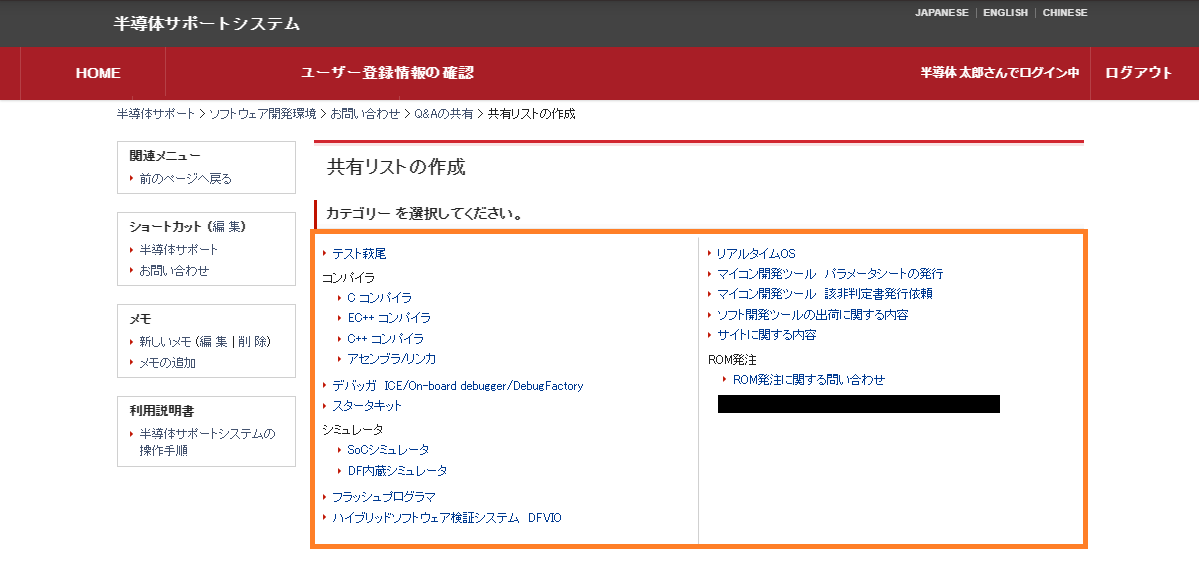
Task: Select DF内蔵シミュレータ category
Action: click(x=397, y=471)
